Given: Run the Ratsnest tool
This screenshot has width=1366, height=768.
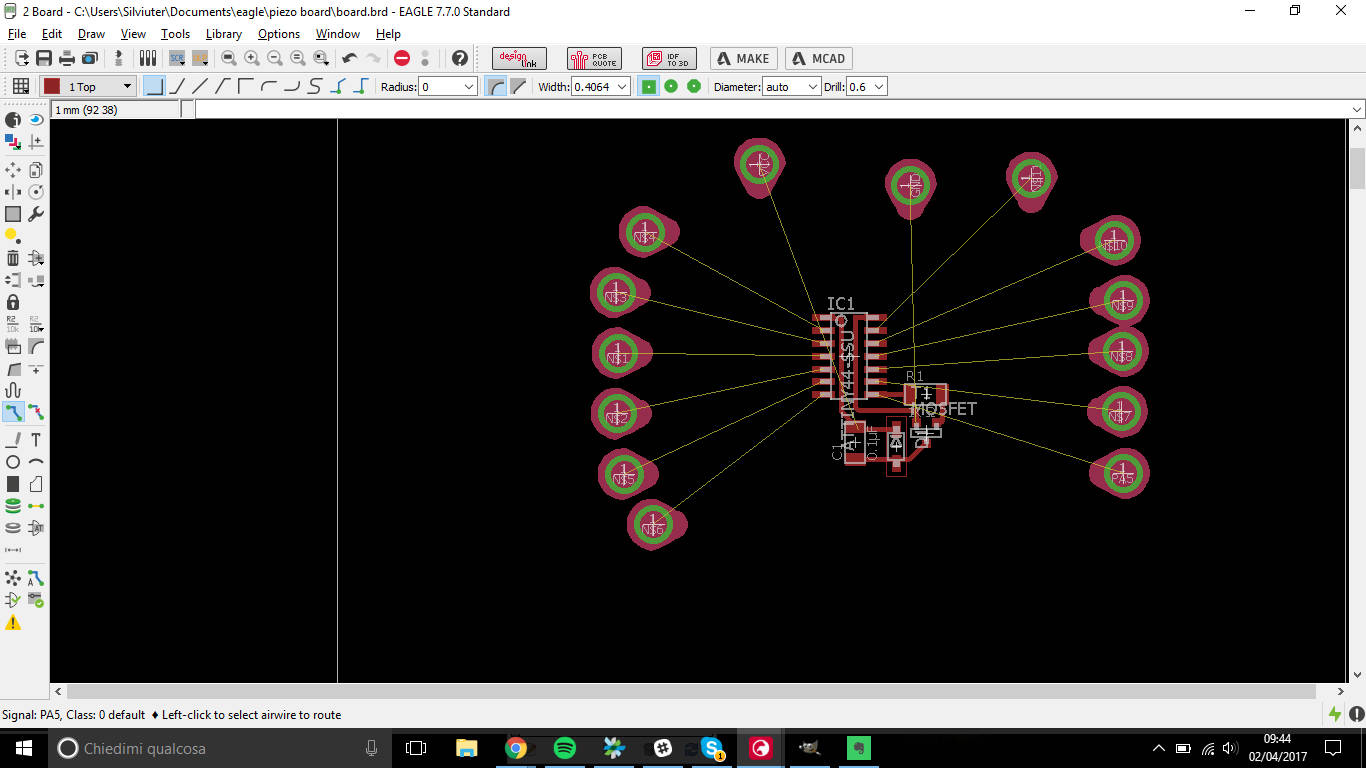Looking at the screenshot, I should click(x=13, y=578).
